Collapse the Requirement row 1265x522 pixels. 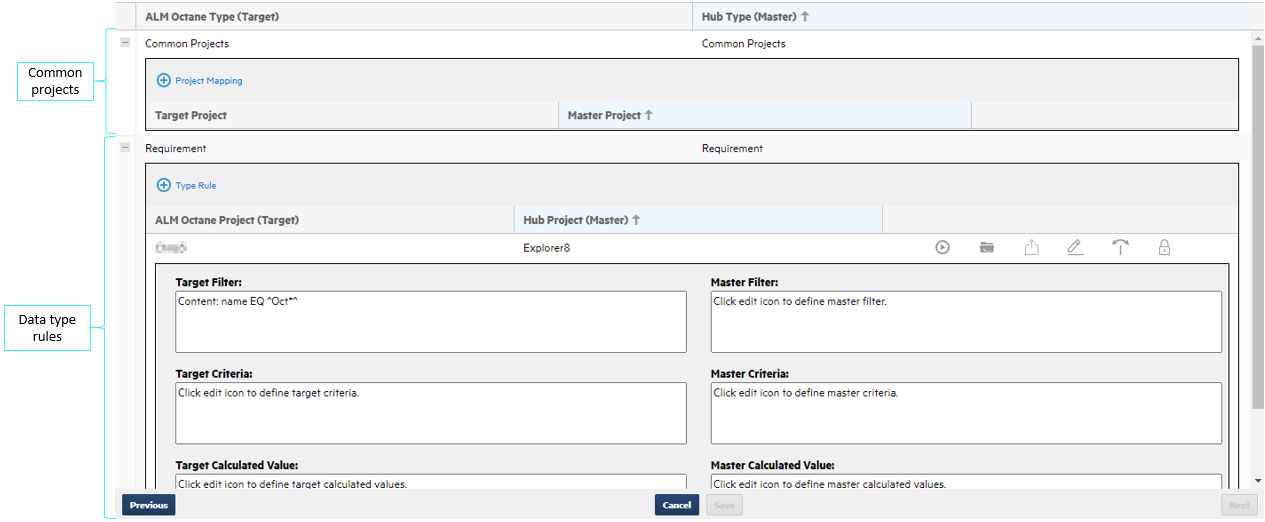click(125, 148)
